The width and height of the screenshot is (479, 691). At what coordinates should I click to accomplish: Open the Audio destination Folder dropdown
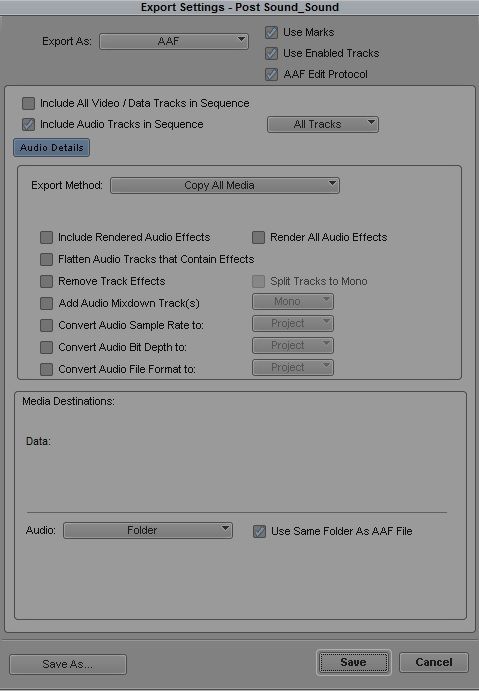point(148,531)
